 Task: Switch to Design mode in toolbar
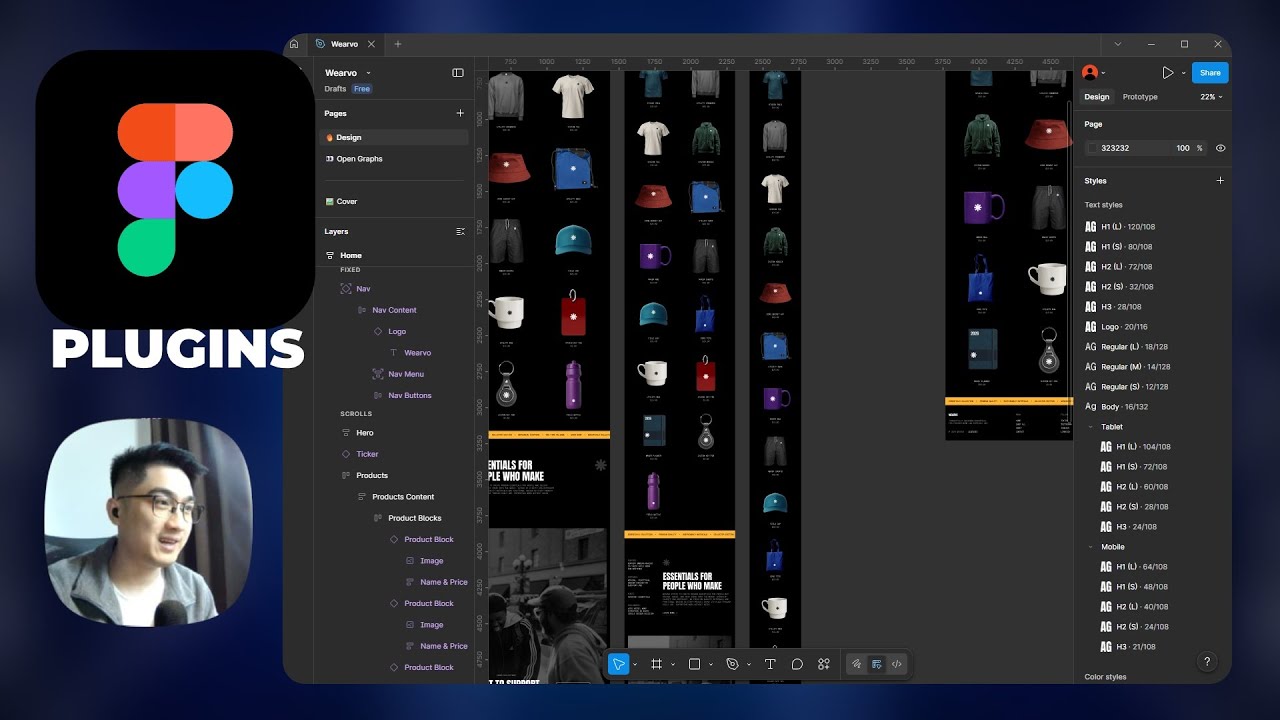876,664
